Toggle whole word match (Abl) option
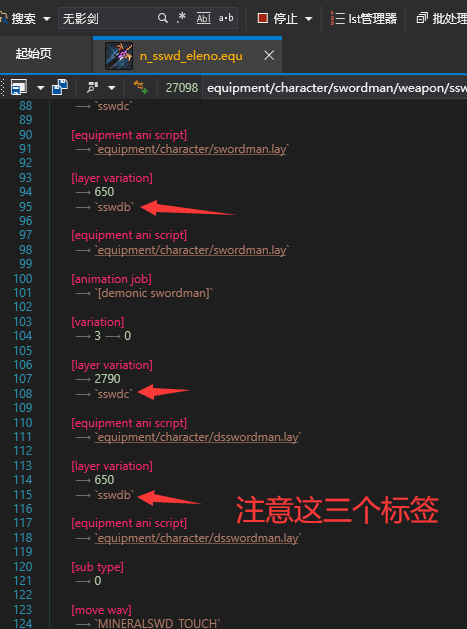The width and height of the screenshot is (467, 629). (203, 18)
